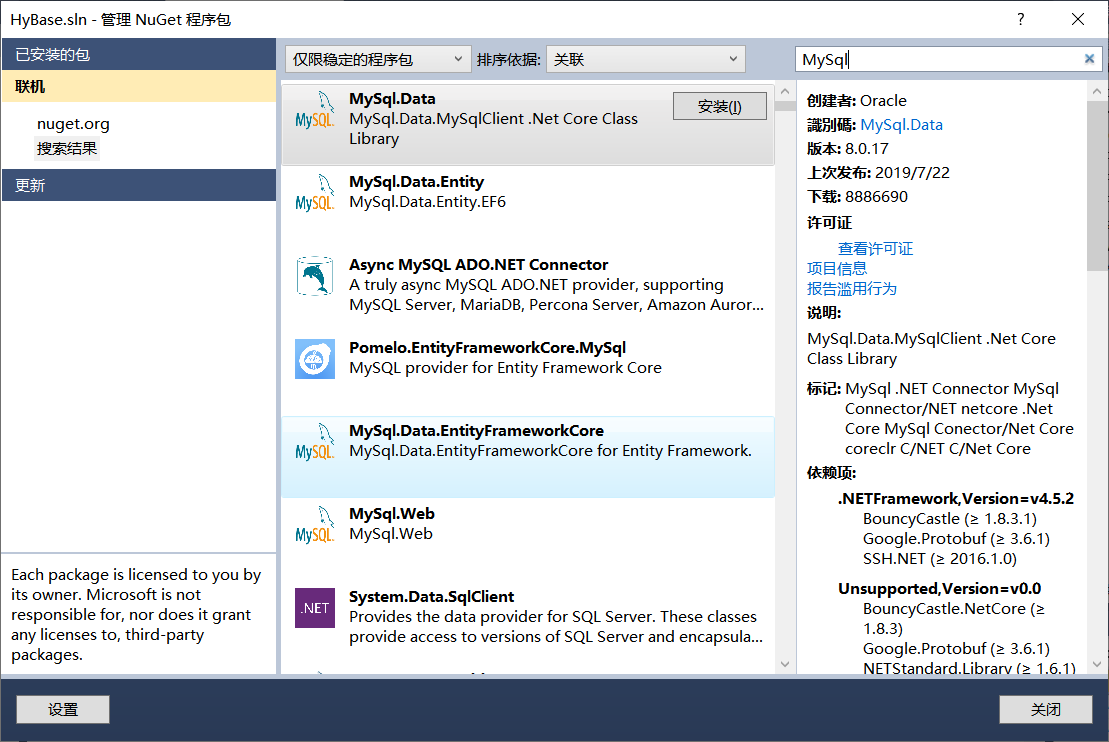Click the publish date 2019/7/22

point(912,173)
